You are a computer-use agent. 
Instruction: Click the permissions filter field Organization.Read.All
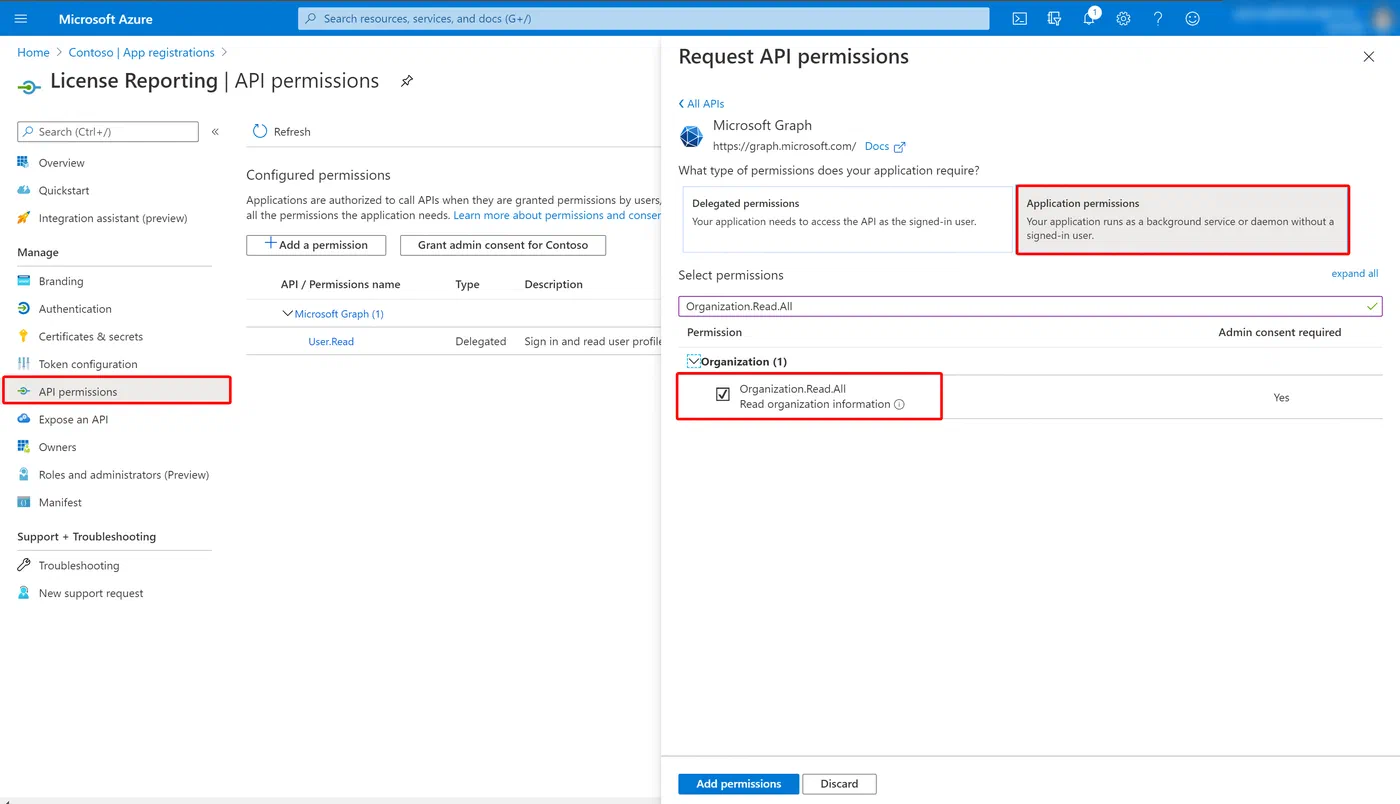(x=1030, y=306)
